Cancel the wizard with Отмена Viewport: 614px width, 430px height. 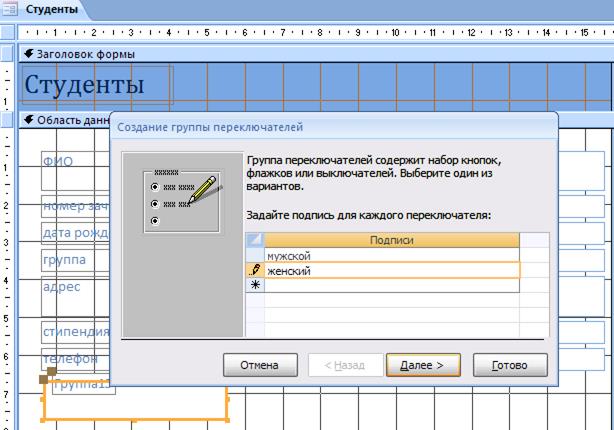pos(259,365)
